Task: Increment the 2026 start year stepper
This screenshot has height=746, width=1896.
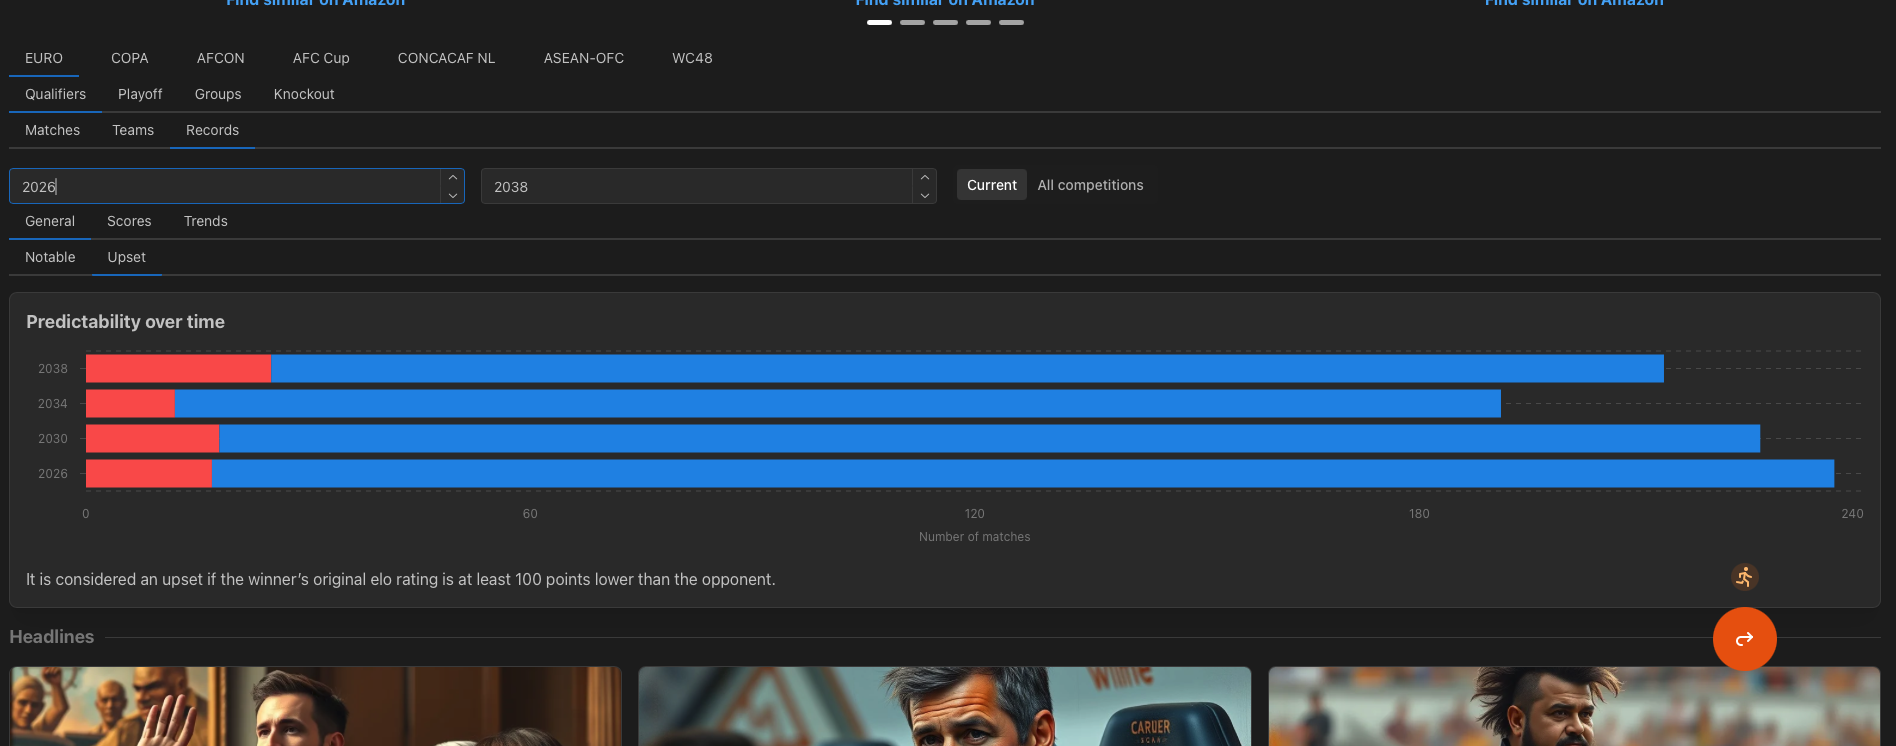Action: pos(453,178)
